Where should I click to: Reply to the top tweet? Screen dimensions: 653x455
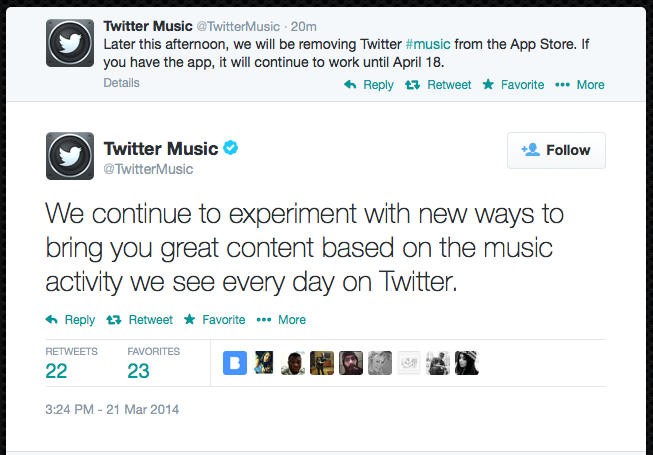coord(368,85)
